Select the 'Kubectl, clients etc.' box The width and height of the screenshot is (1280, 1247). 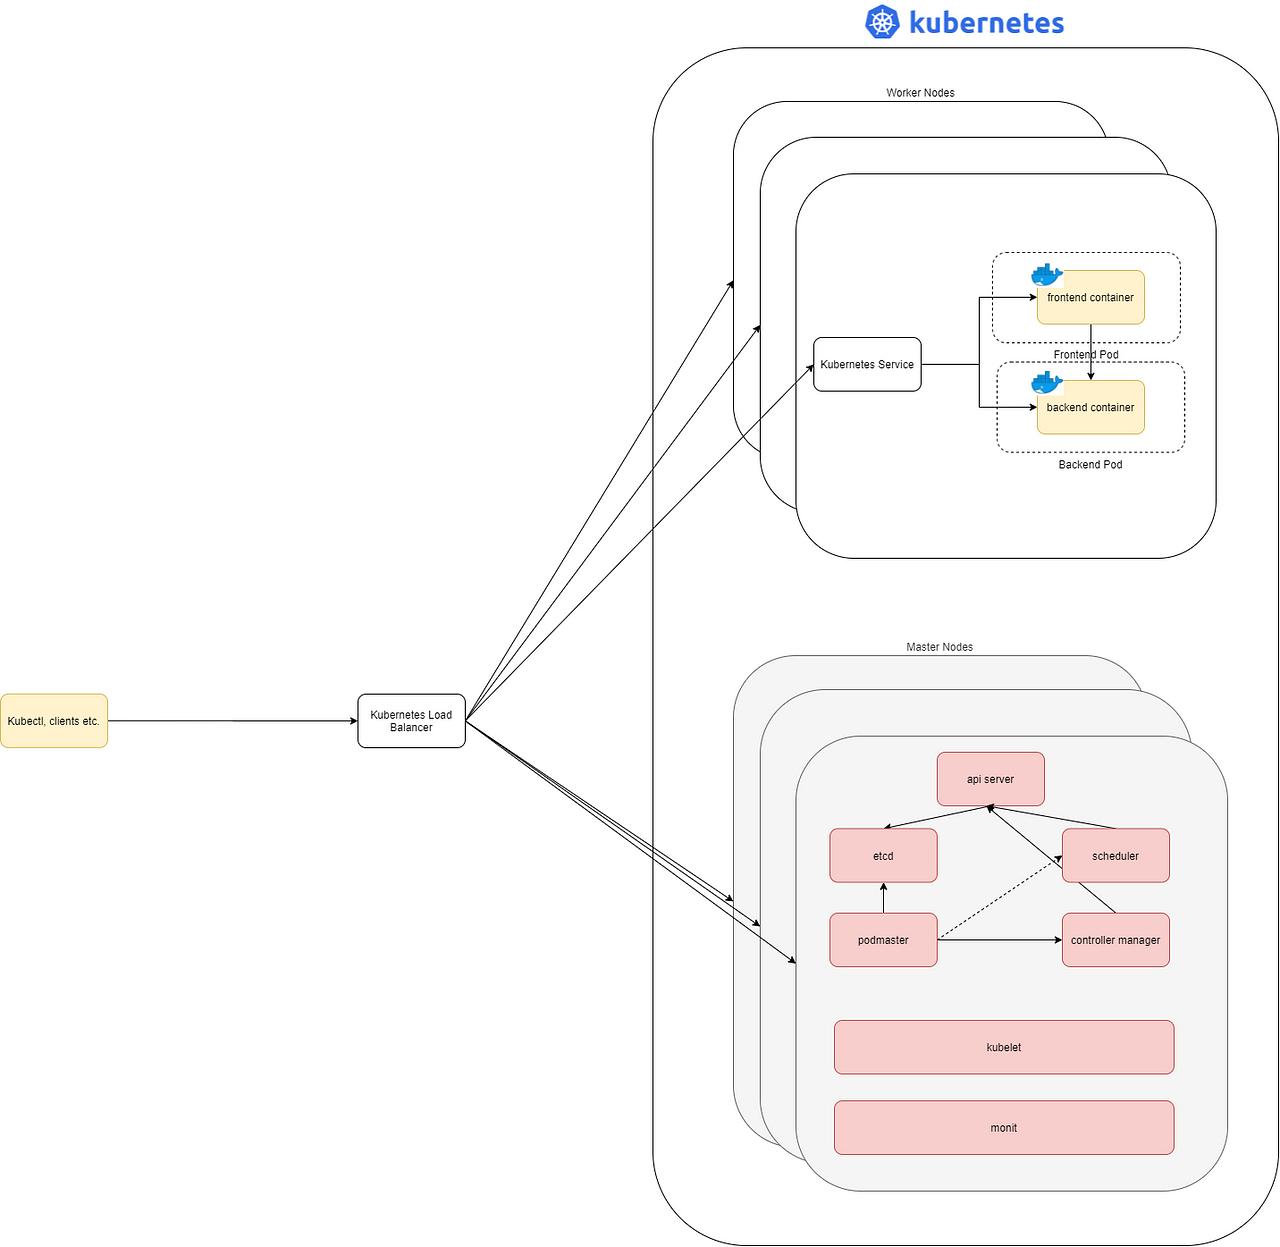pyautogui.click(x=54, y=721)
